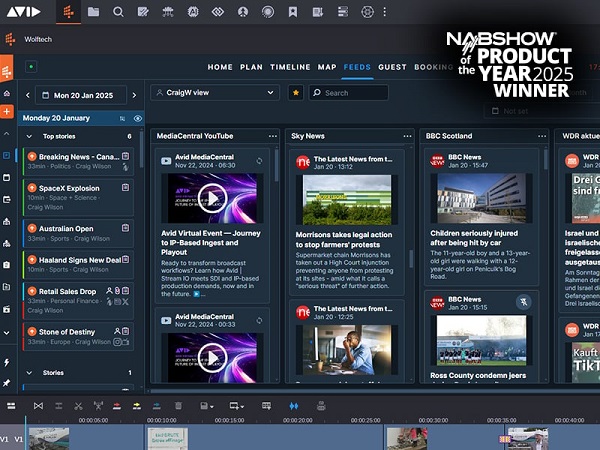Image resolution: width=600 pixels, height=450 pixels.
Task: Open the bookmark icon in top toolbar
Action: tap(292, 12)
